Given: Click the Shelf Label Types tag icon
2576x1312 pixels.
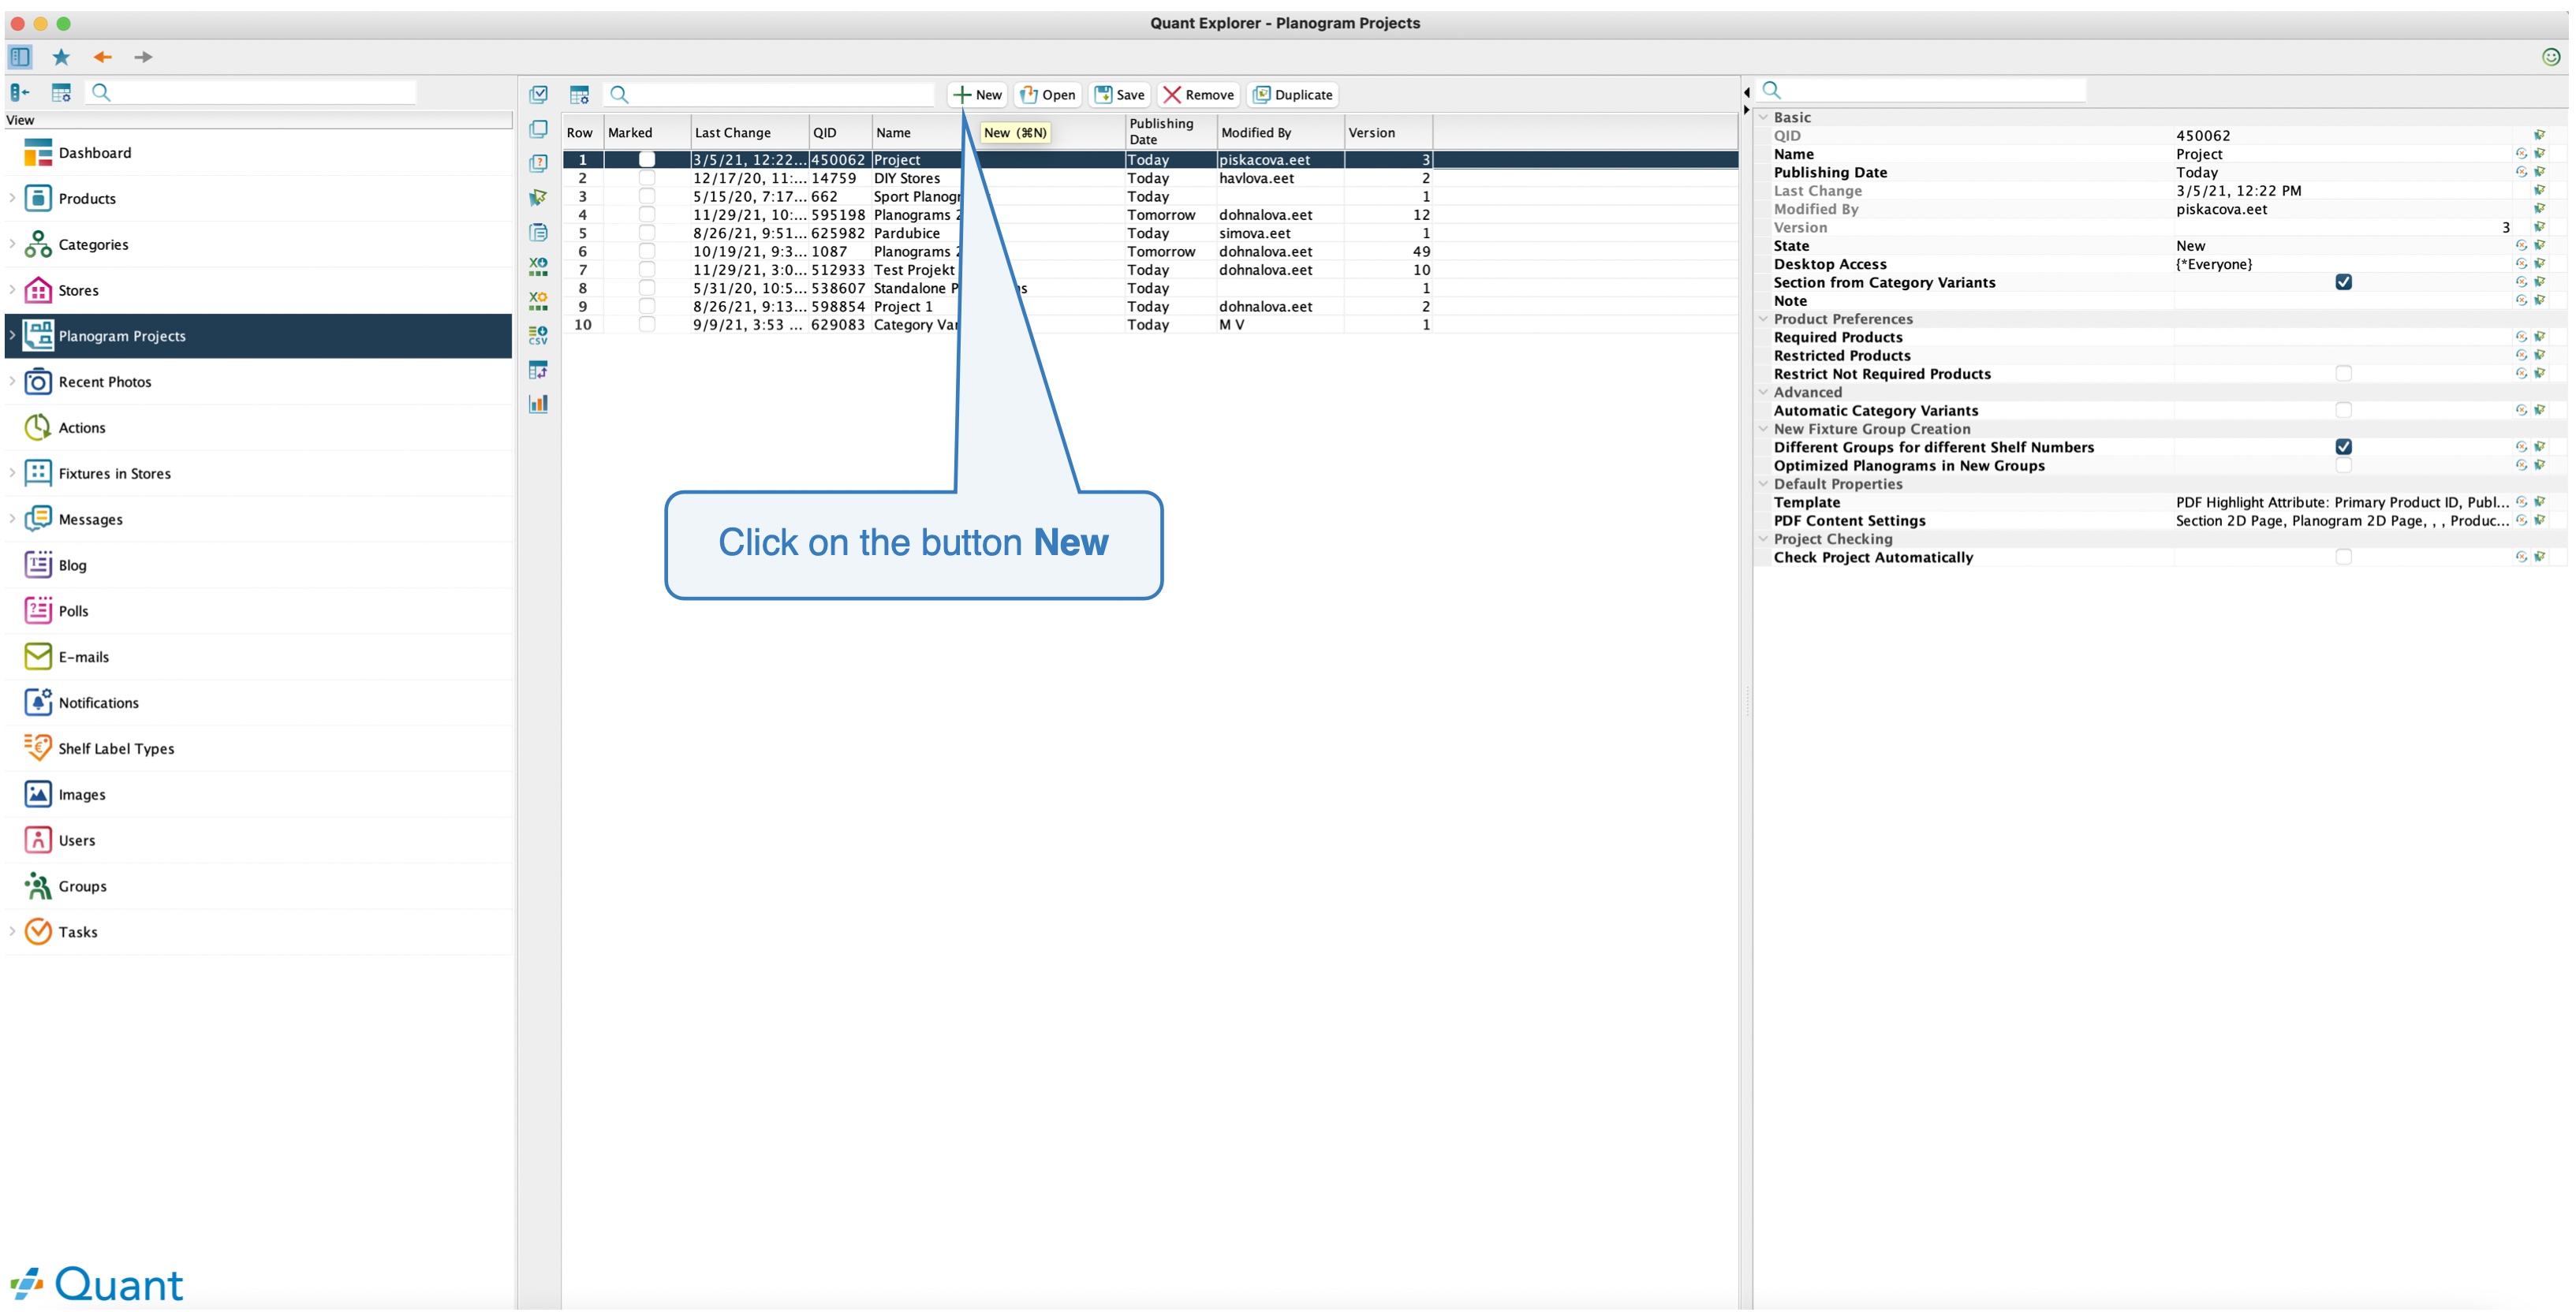Looking at the screenshot, I should (x=38, y=748).
